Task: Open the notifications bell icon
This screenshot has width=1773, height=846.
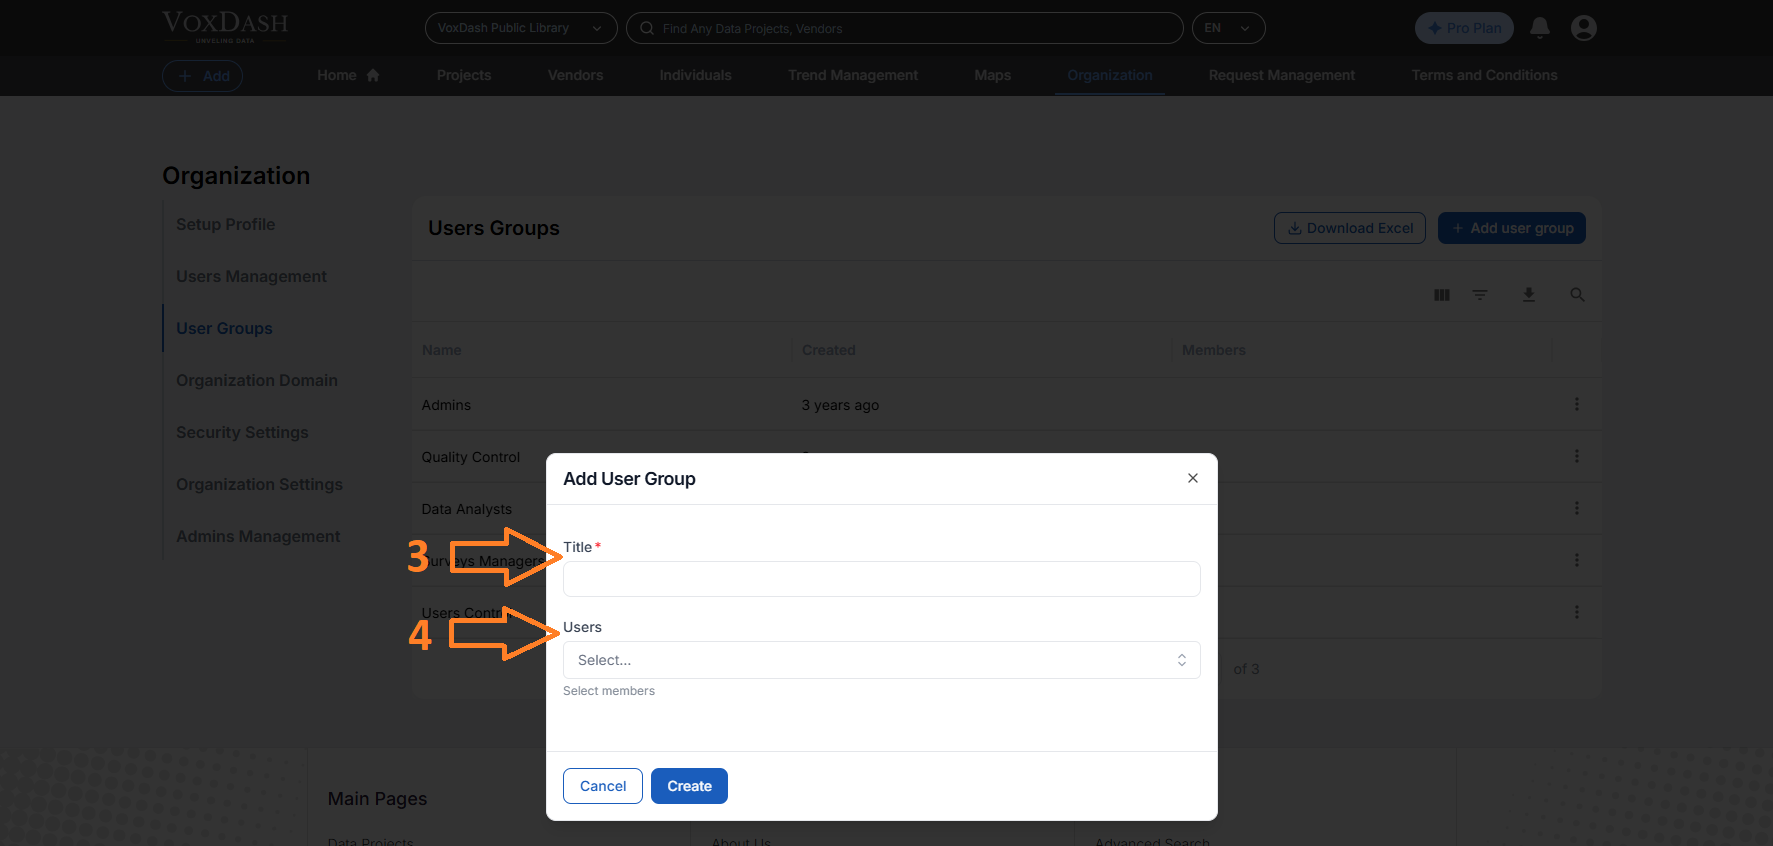Action: coord(1540,28)
